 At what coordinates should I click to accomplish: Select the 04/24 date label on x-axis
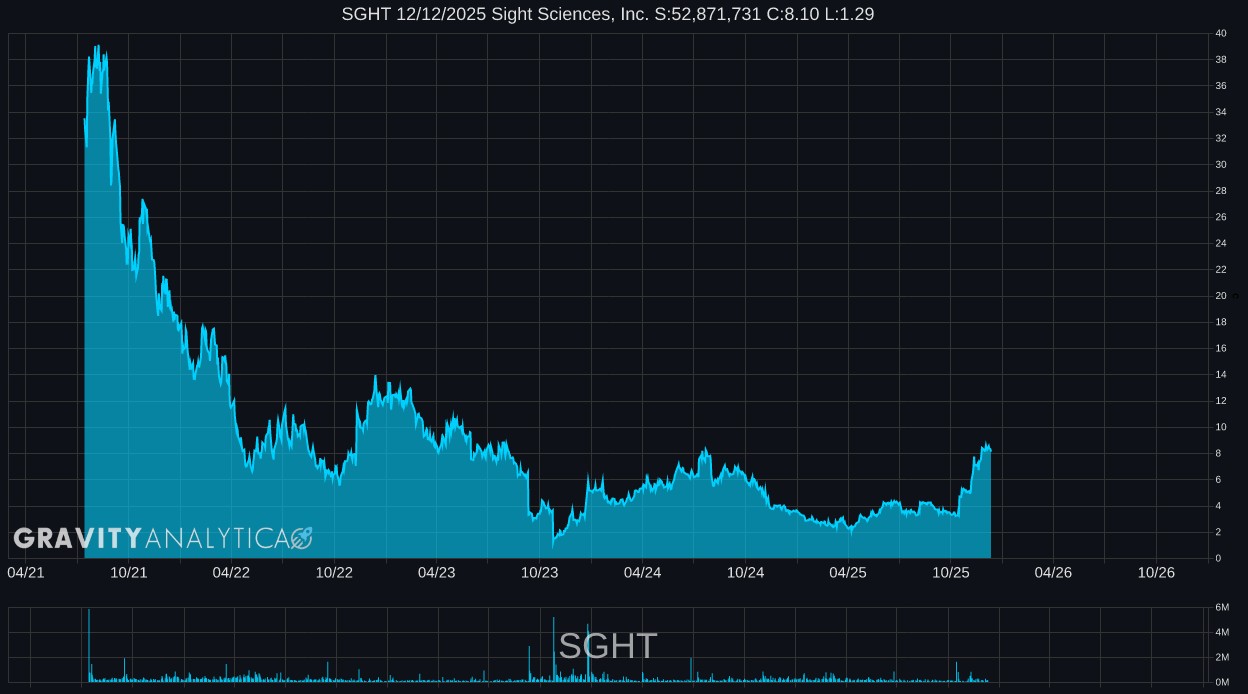642,573
